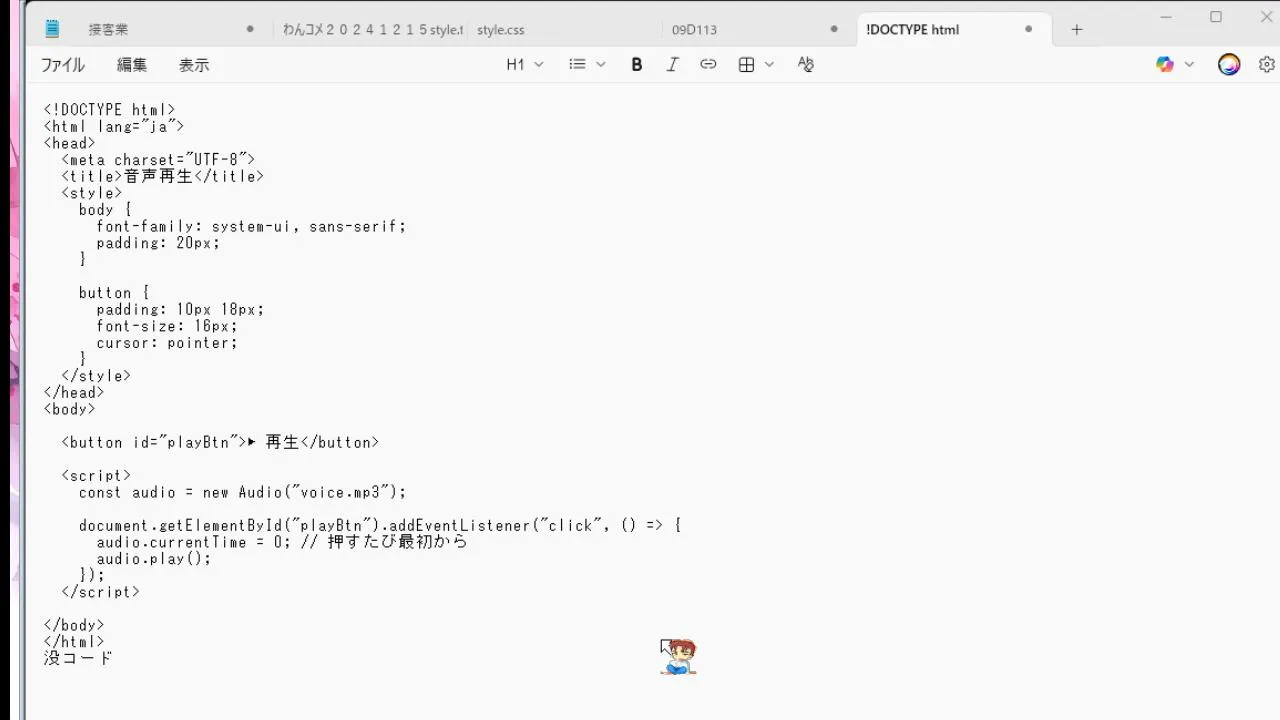The height and width of the screenshot is (720, 1280).
Task: Click the const audio = new Audio line
Action: tap(243, 492)
